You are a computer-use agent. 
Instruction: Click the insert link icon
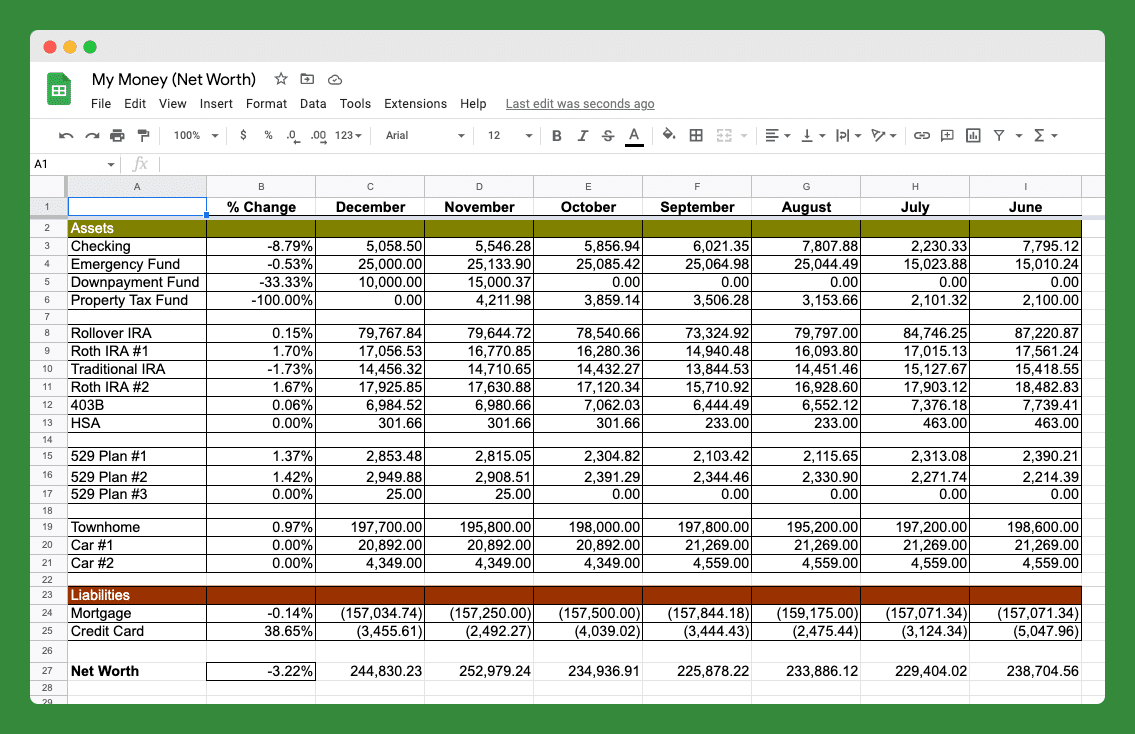click(921, 136)
